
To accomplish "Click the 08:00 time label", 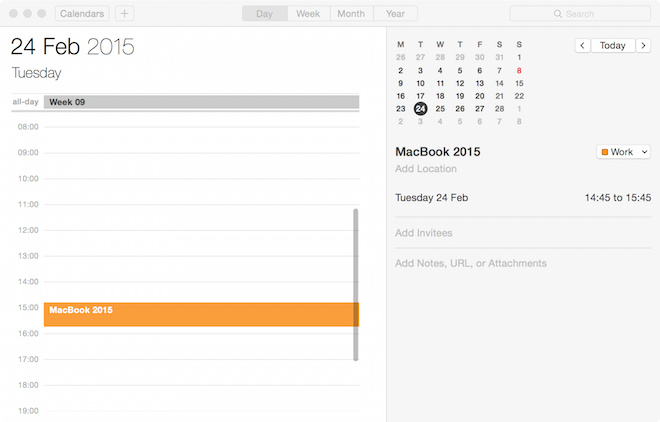I will tap(28, 127).
